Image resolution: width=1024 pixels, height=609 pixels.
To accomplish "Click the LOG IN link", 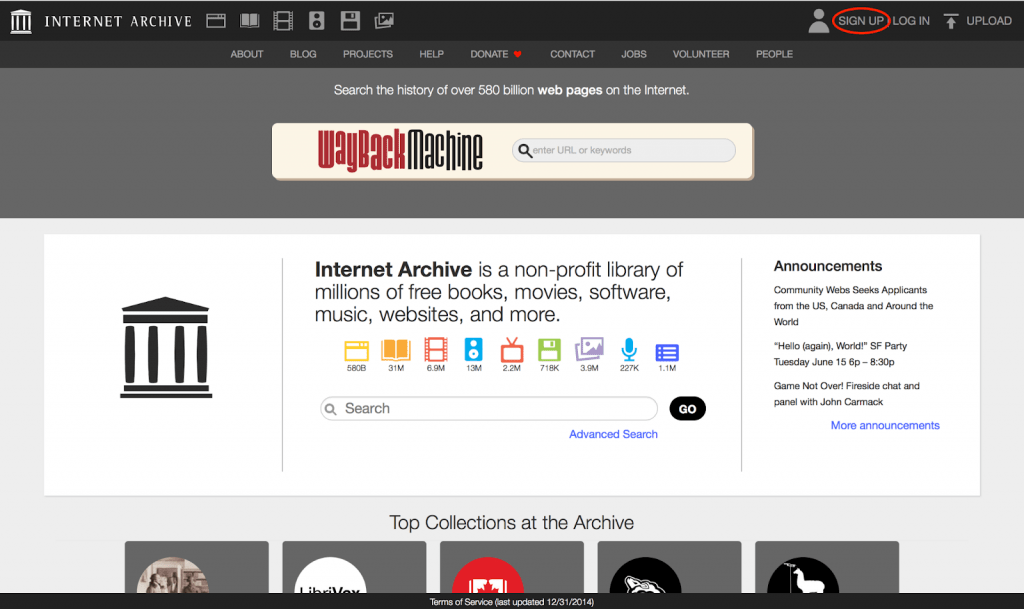I will pyautogui.click(x=911, y=21).
